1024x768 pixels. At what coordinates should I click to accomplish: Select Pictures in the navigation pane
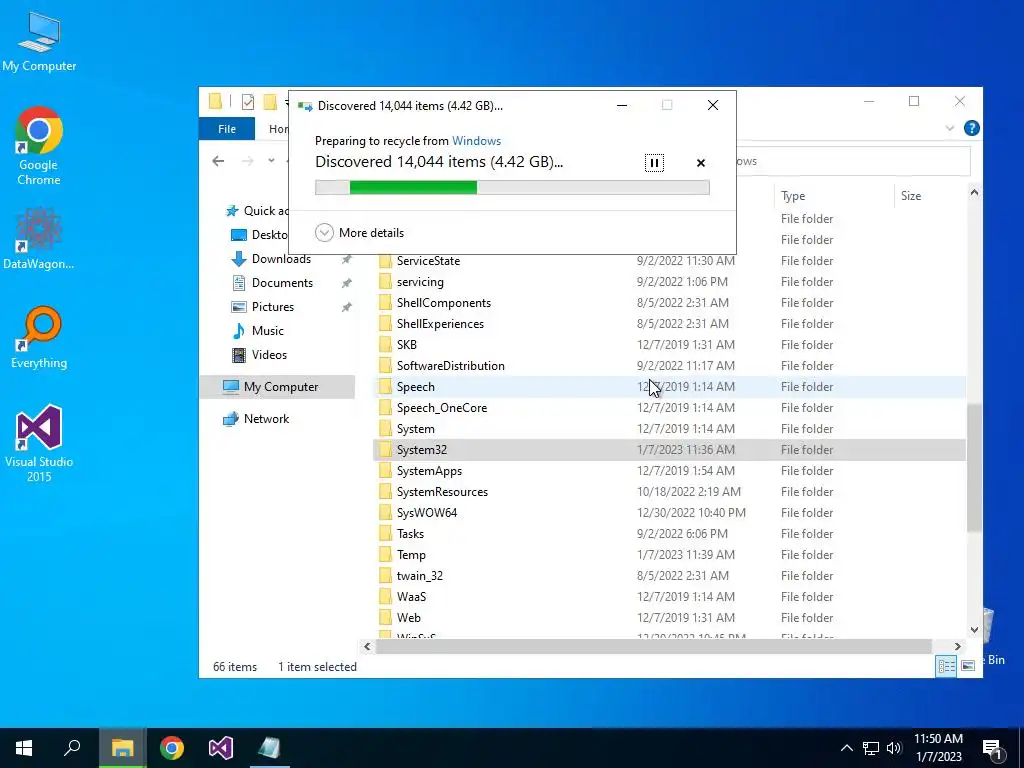(x=272, y=307)
